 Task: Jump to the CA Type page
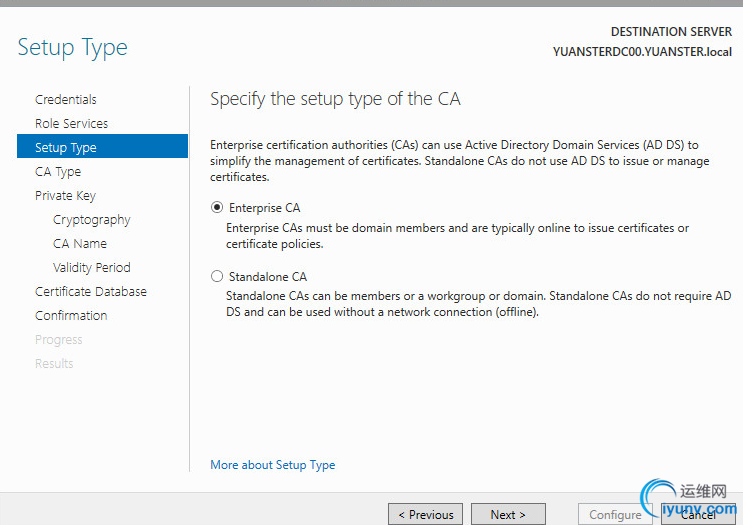pos(58,172)
